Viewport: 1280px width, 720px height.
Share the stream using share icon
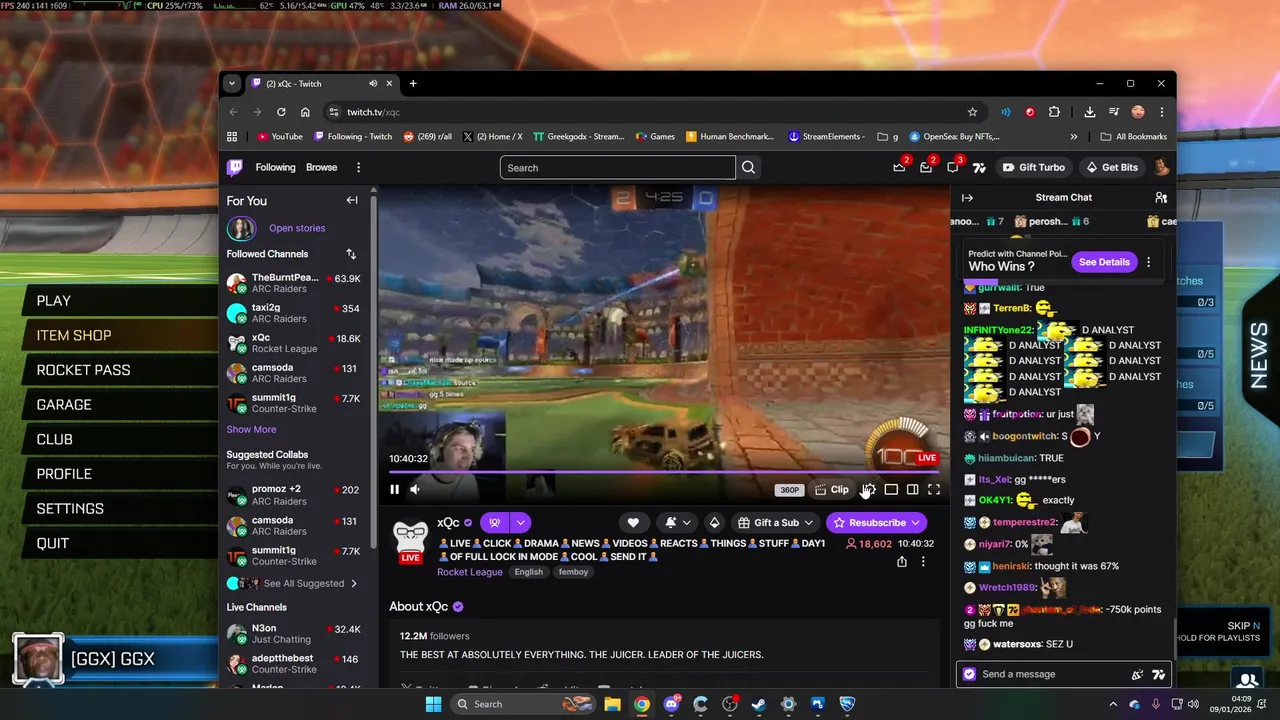pyautogui.click(x=901, y=562)
